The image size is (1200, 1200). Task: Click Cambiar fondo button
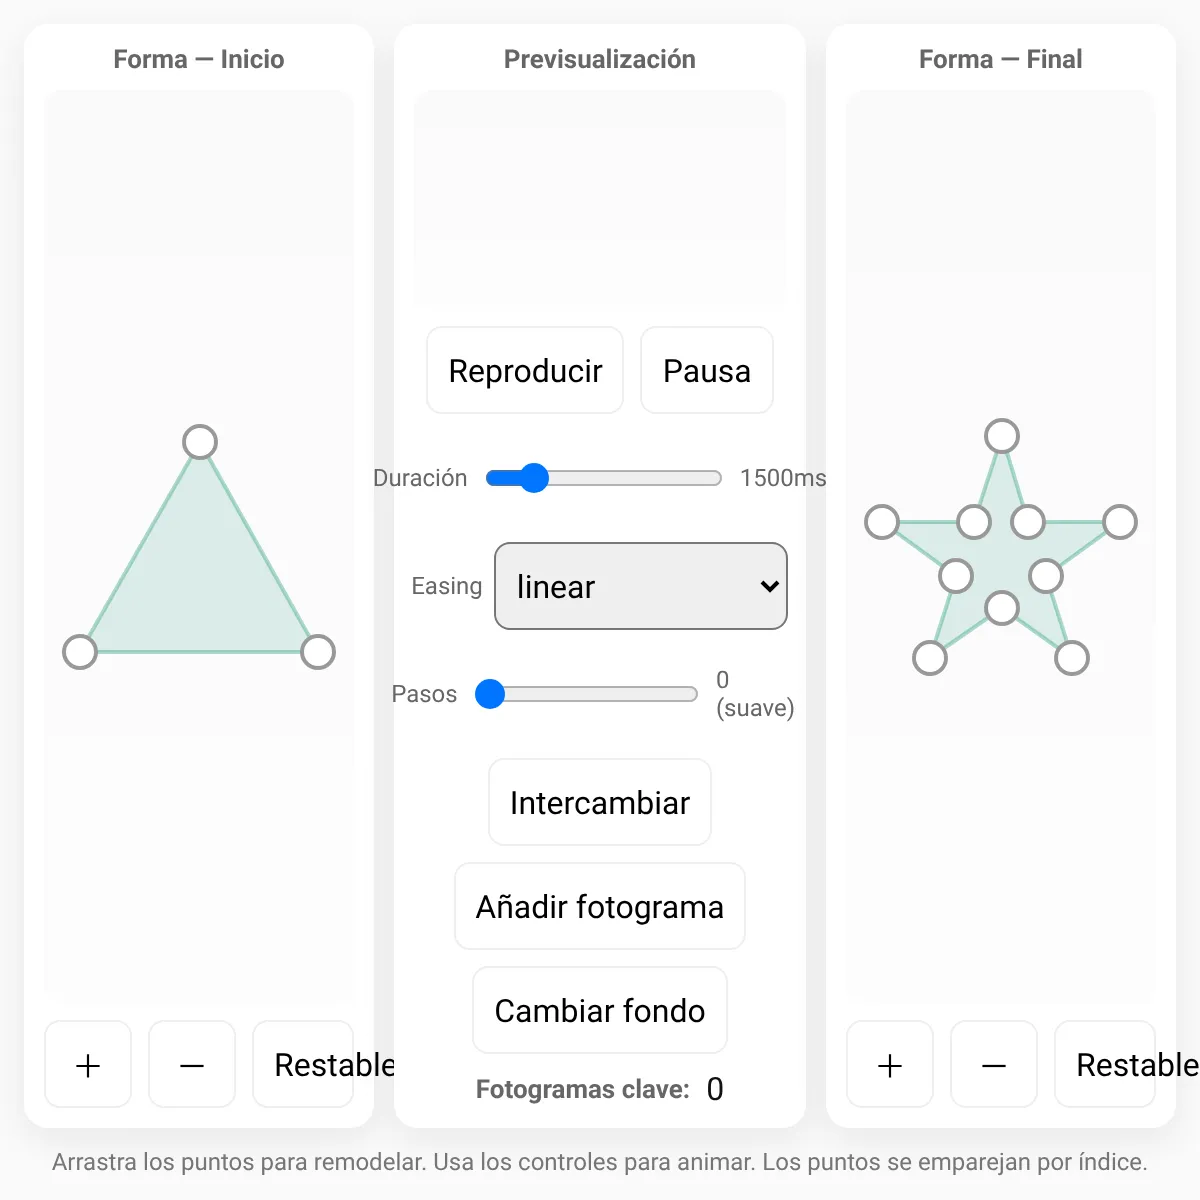[x=600, y=1011]
